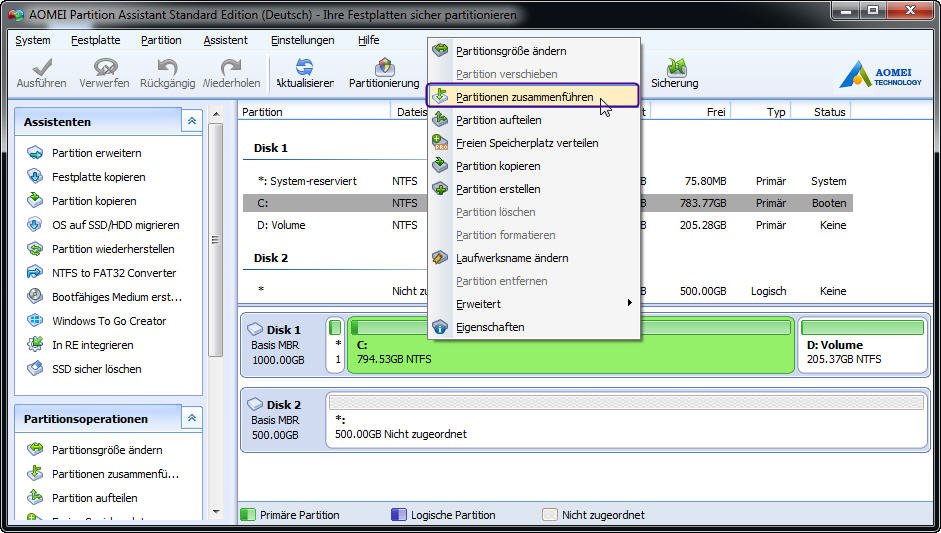The image size is (941, 533).
Task: Open the Festplatte menu
Action: (95, 40)
